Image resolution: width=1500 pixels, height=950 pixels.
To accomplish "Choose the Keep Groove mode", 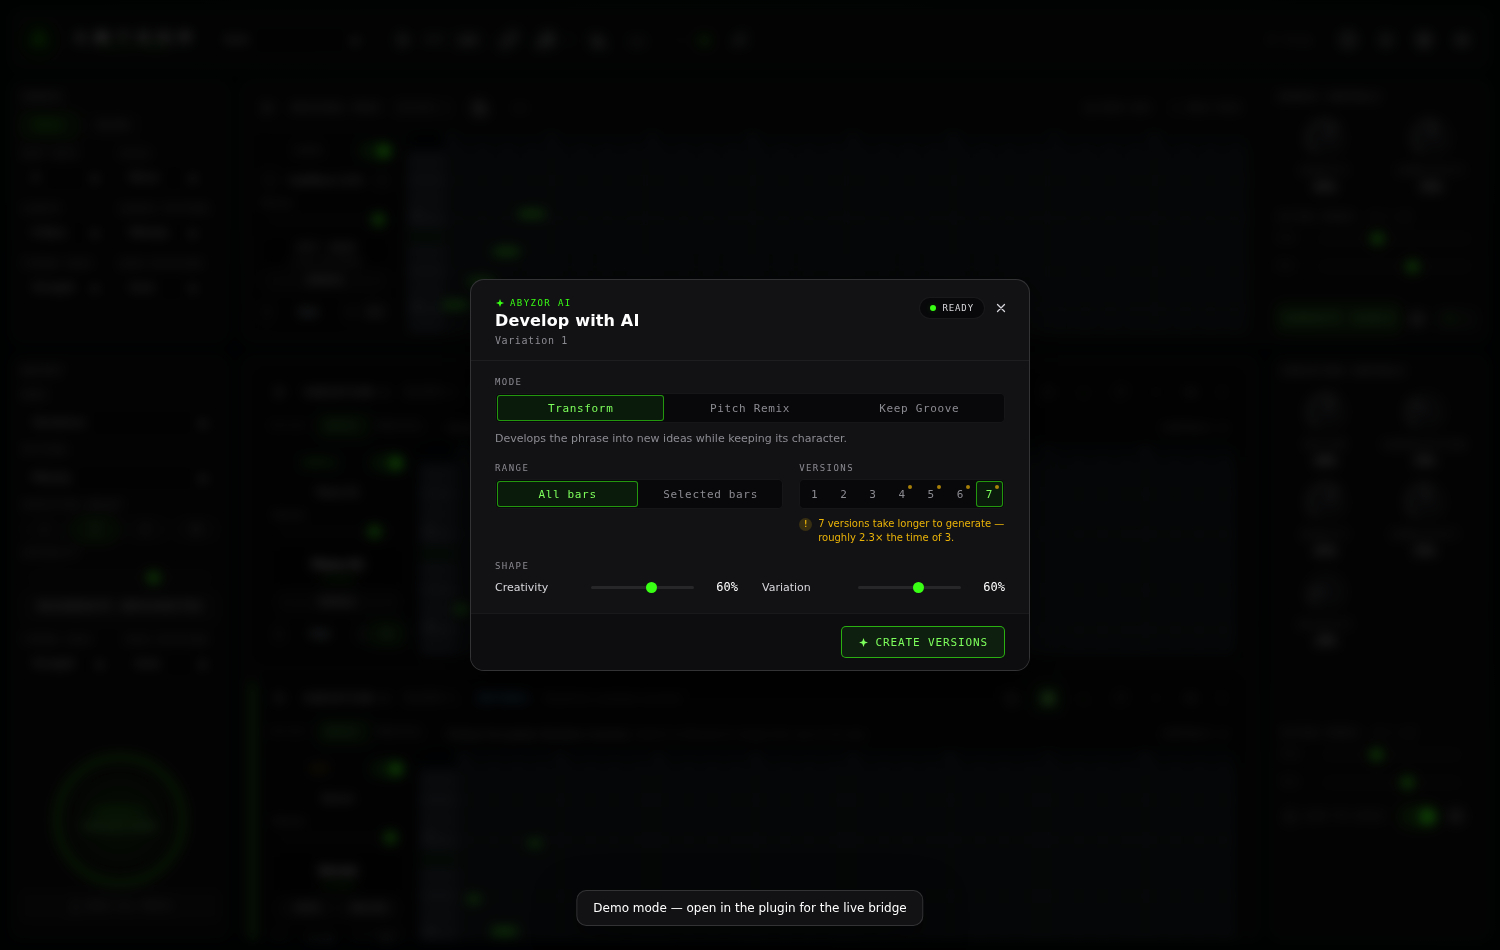I will point(919,408).
